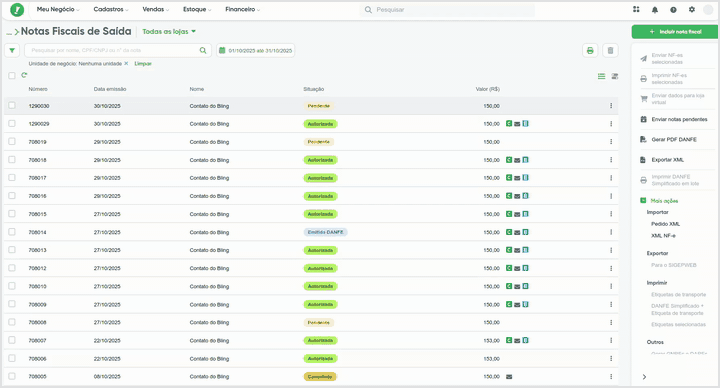The width and height of the screenshot is (720, 388).
Task: Open the settings gear icon
Action: tap(692, 10)
